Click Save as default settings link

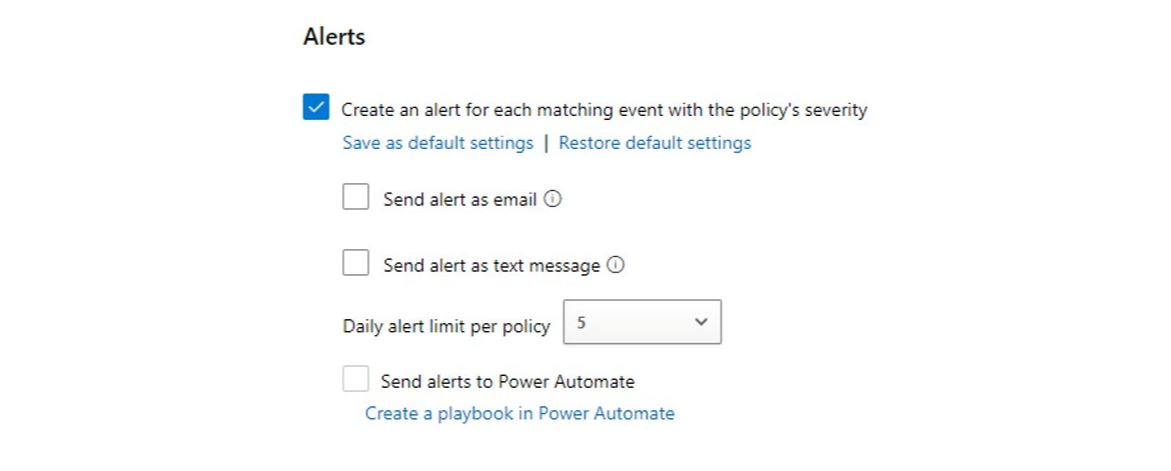click(x=438, y=143)
